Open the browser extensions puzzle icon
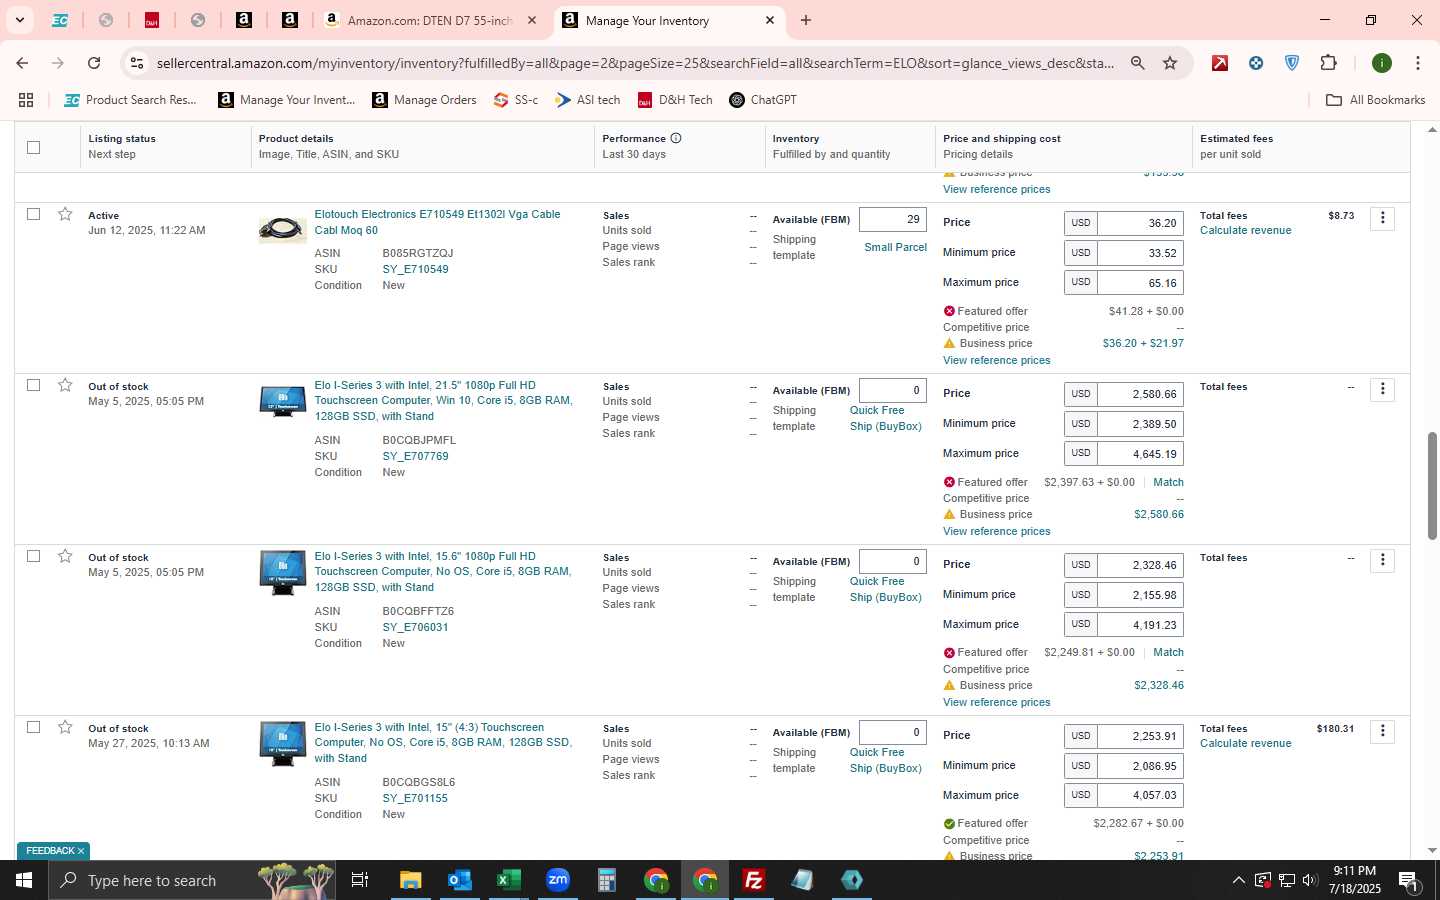The image size is (1440, 900). point(1328,63)
